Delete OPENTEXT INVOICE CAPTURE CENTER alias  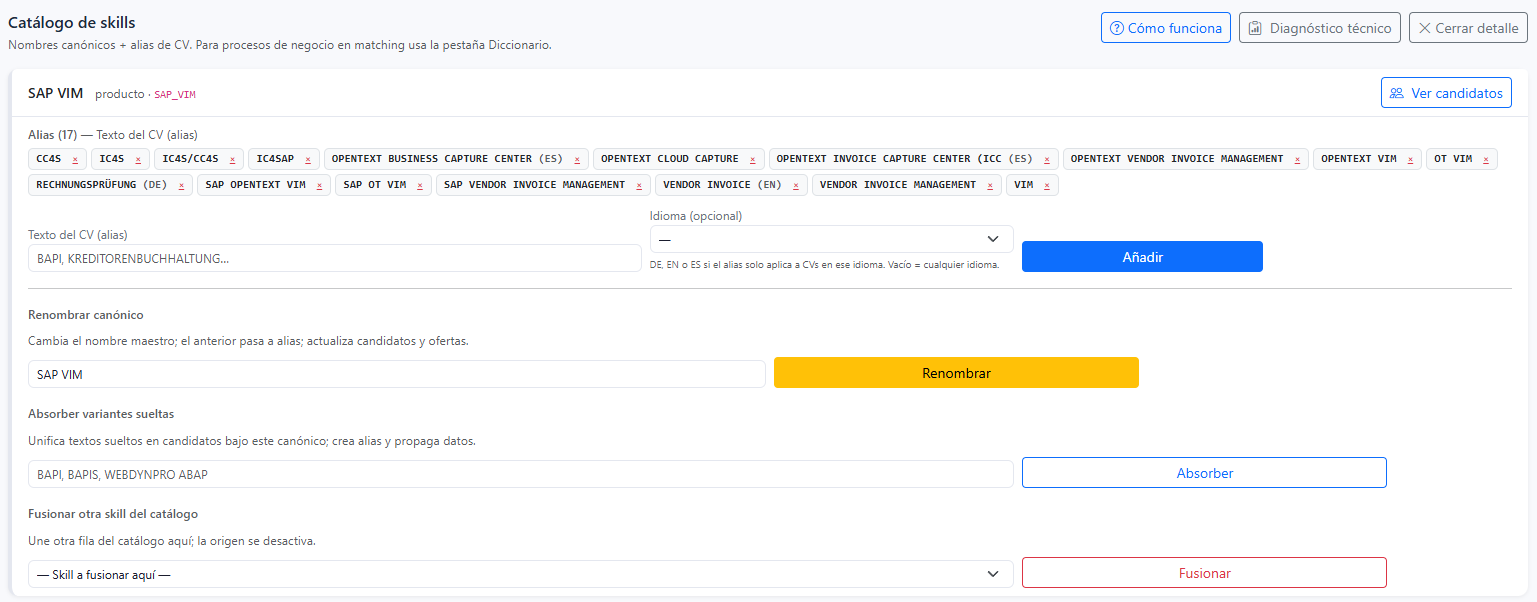pyautogui.click(x=1047, y=159)
